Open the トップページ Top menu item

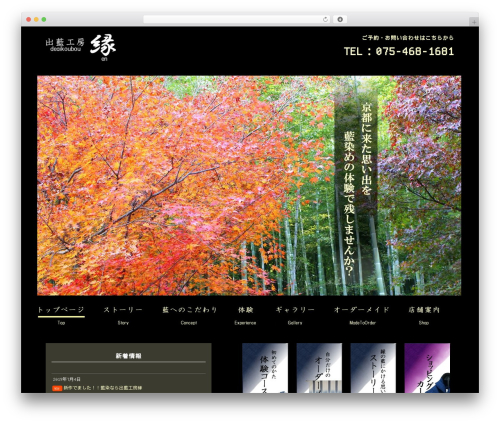[61, 315]
